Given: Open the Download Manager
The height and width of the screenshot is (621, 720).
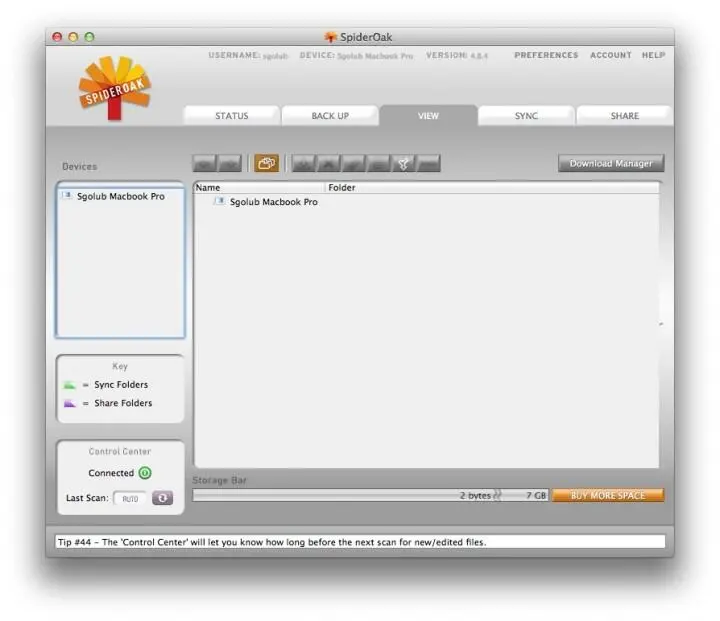Looking at the screenshot, I should [610, 163].
